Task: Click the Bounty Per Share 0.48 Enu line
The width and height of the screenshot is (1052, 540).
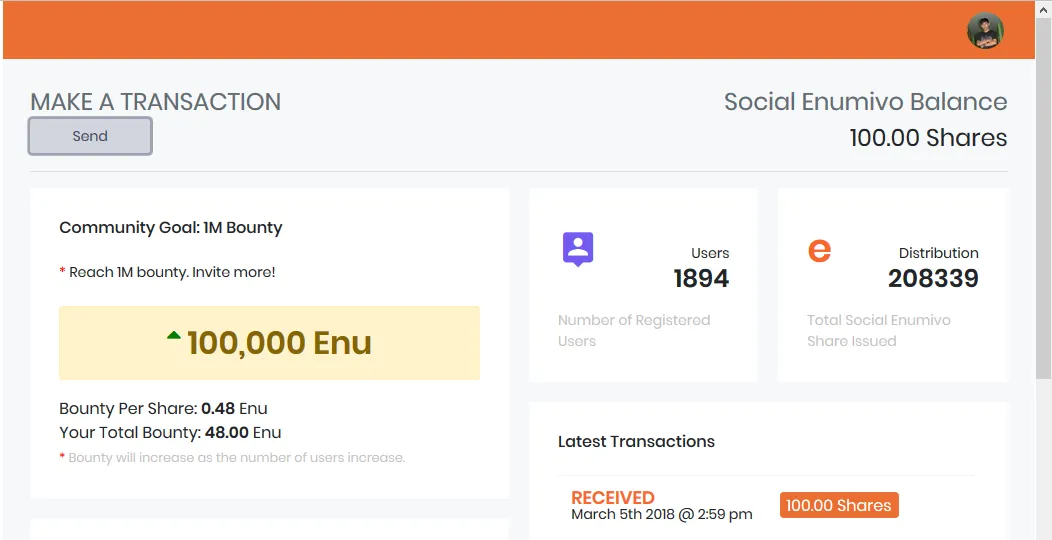Action: coord(163,409)
